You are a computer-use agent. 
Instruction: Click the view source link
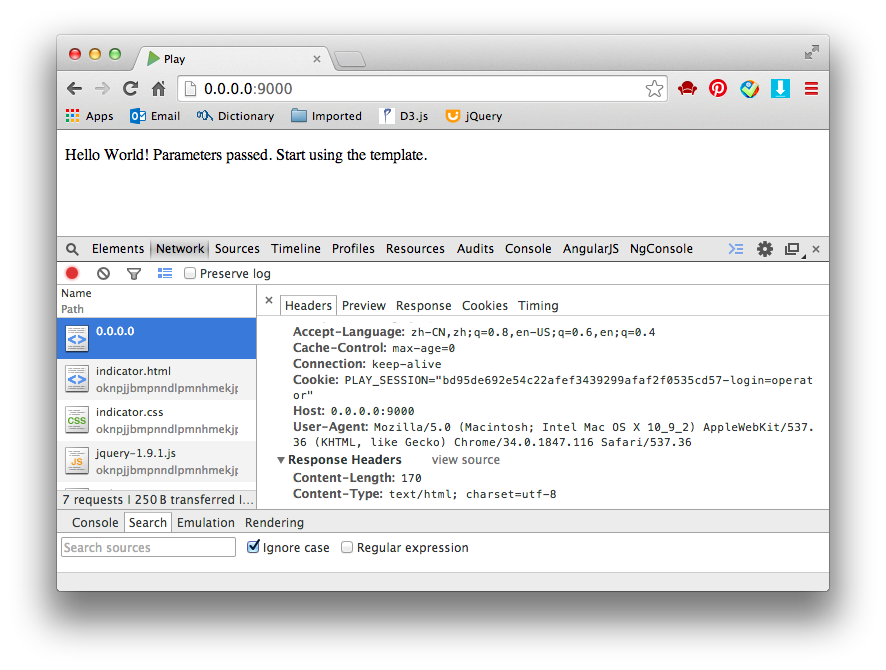[465, 460]
